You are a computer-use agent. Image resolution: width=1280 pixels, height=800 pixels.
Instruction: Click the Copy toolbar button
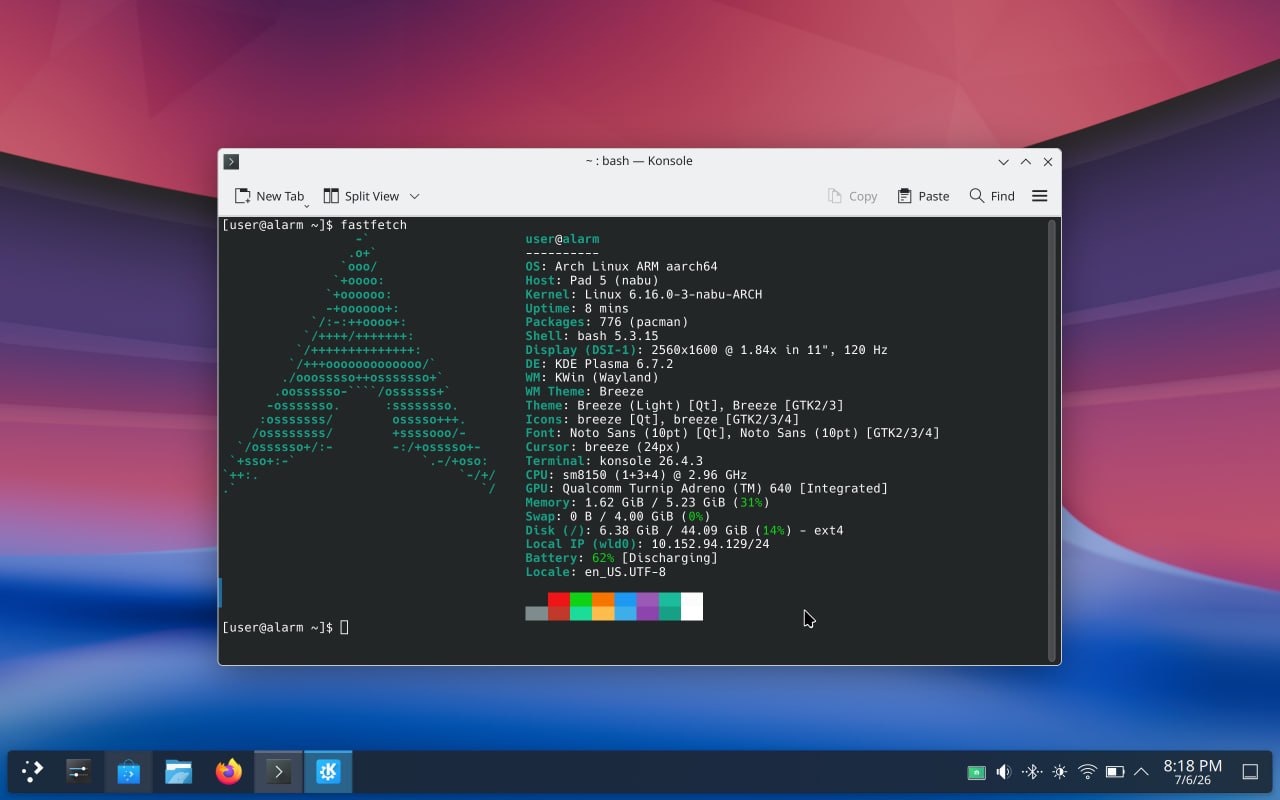click(852, 196)
